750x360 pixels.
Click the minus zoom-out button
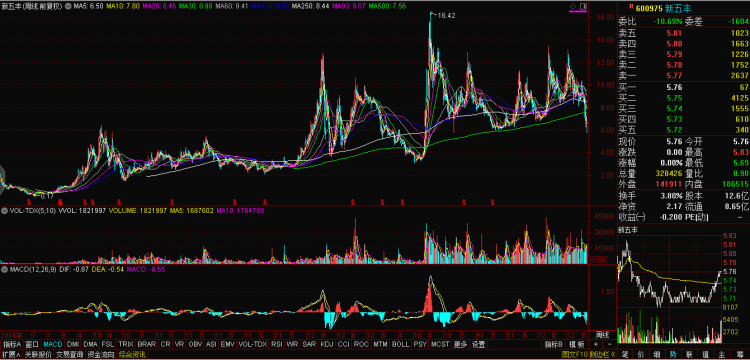(609, 344)
